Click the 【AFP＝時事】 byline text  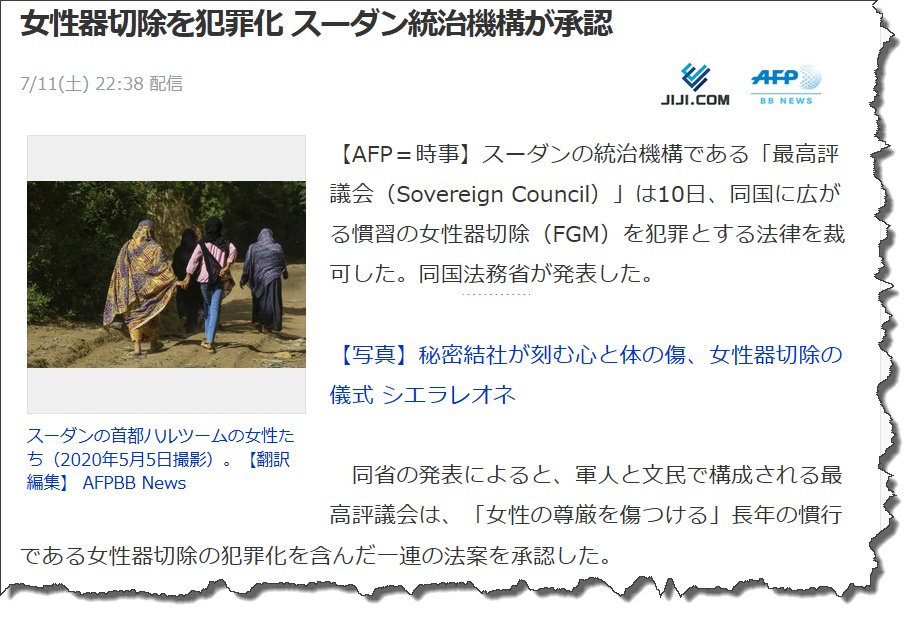point(405,154)
